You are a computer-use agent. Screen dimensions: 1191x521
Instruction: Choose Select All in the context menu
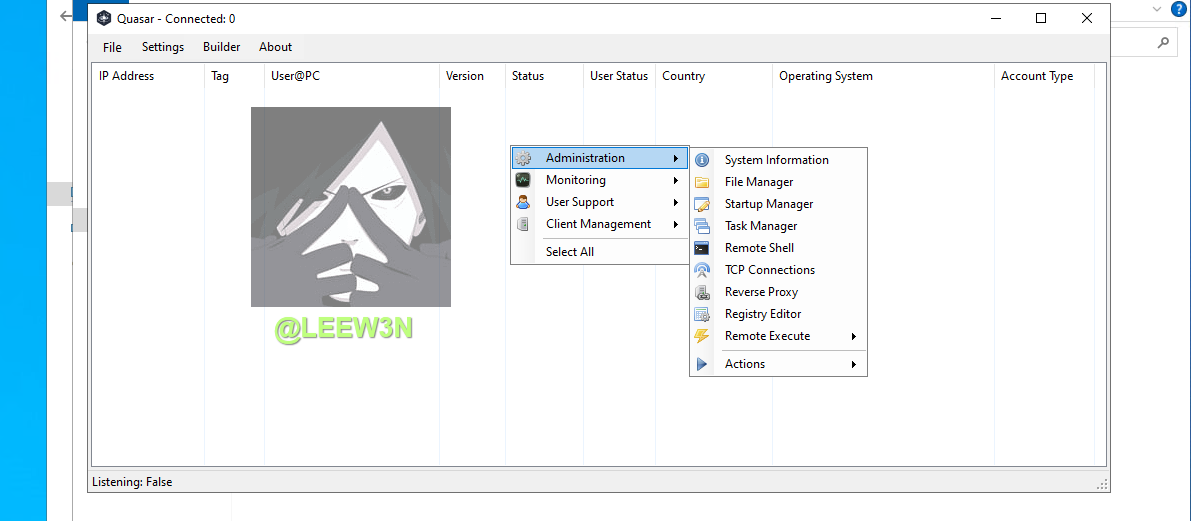pos(570,252)
